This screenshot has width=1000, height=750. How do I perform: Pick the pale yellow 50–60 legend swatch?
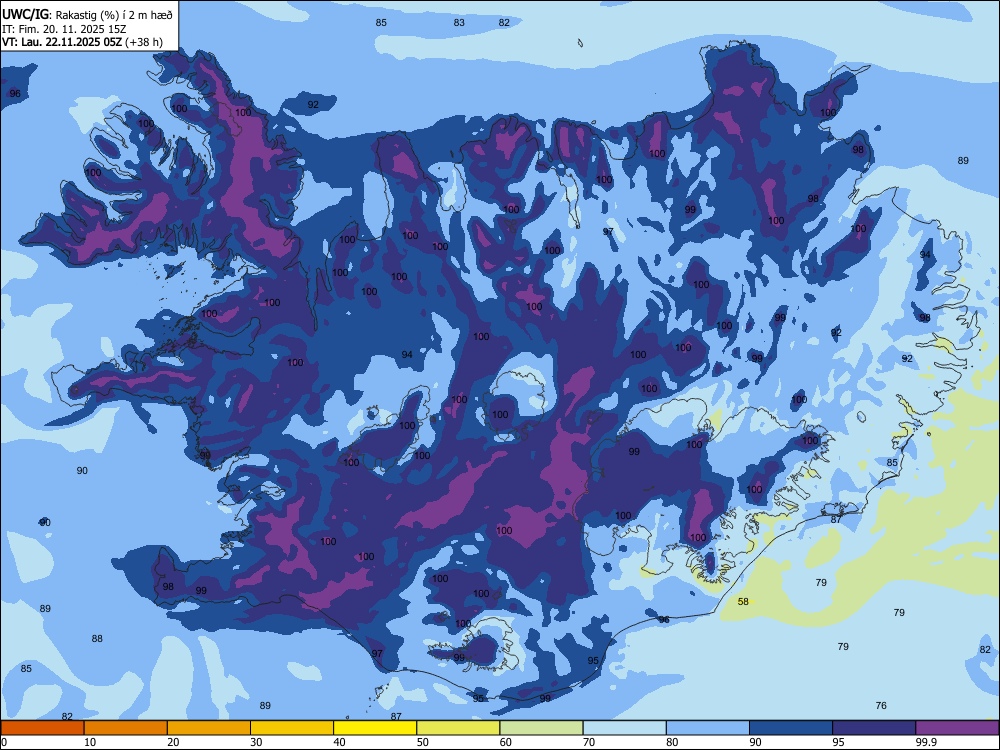tap(458, 728)
